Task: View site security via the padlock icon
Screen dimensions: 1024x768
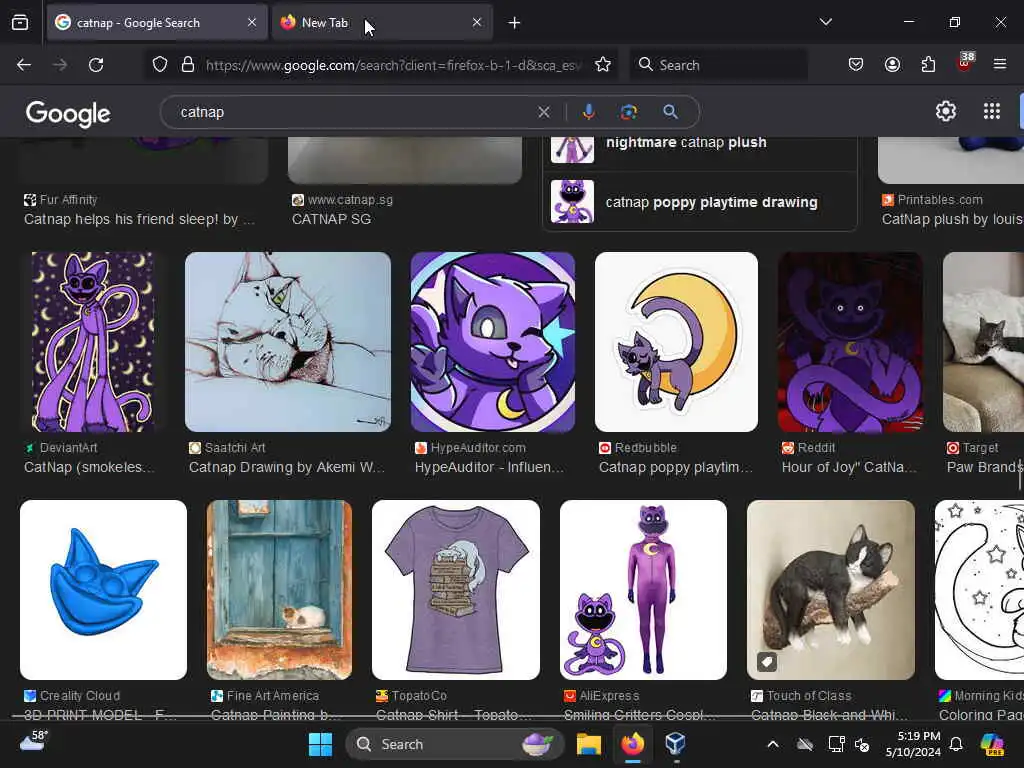Action: pos(188,65)
